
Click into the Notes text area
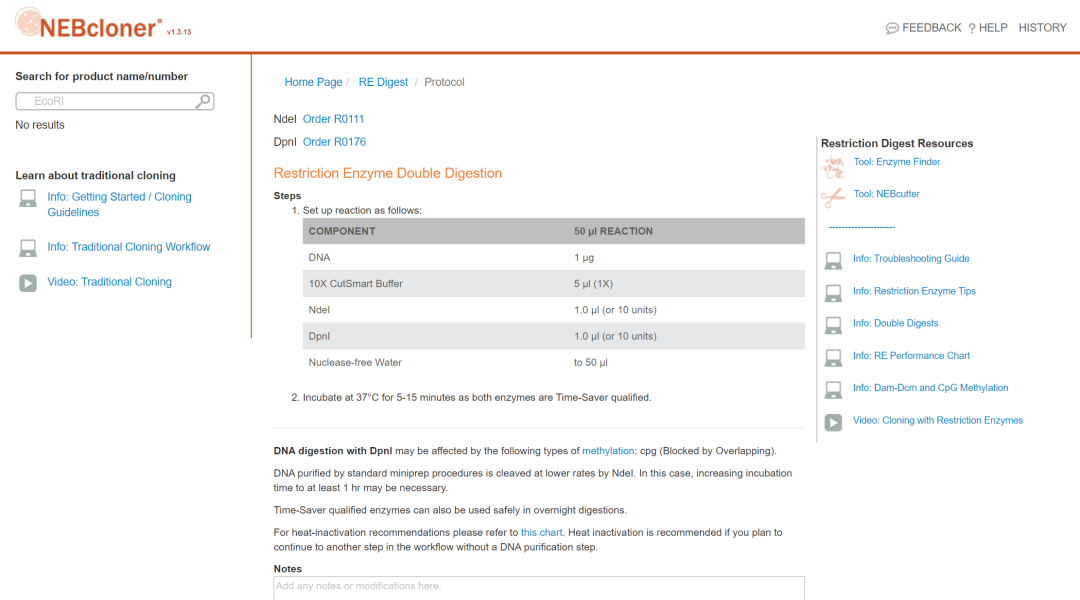click(539, 588)
